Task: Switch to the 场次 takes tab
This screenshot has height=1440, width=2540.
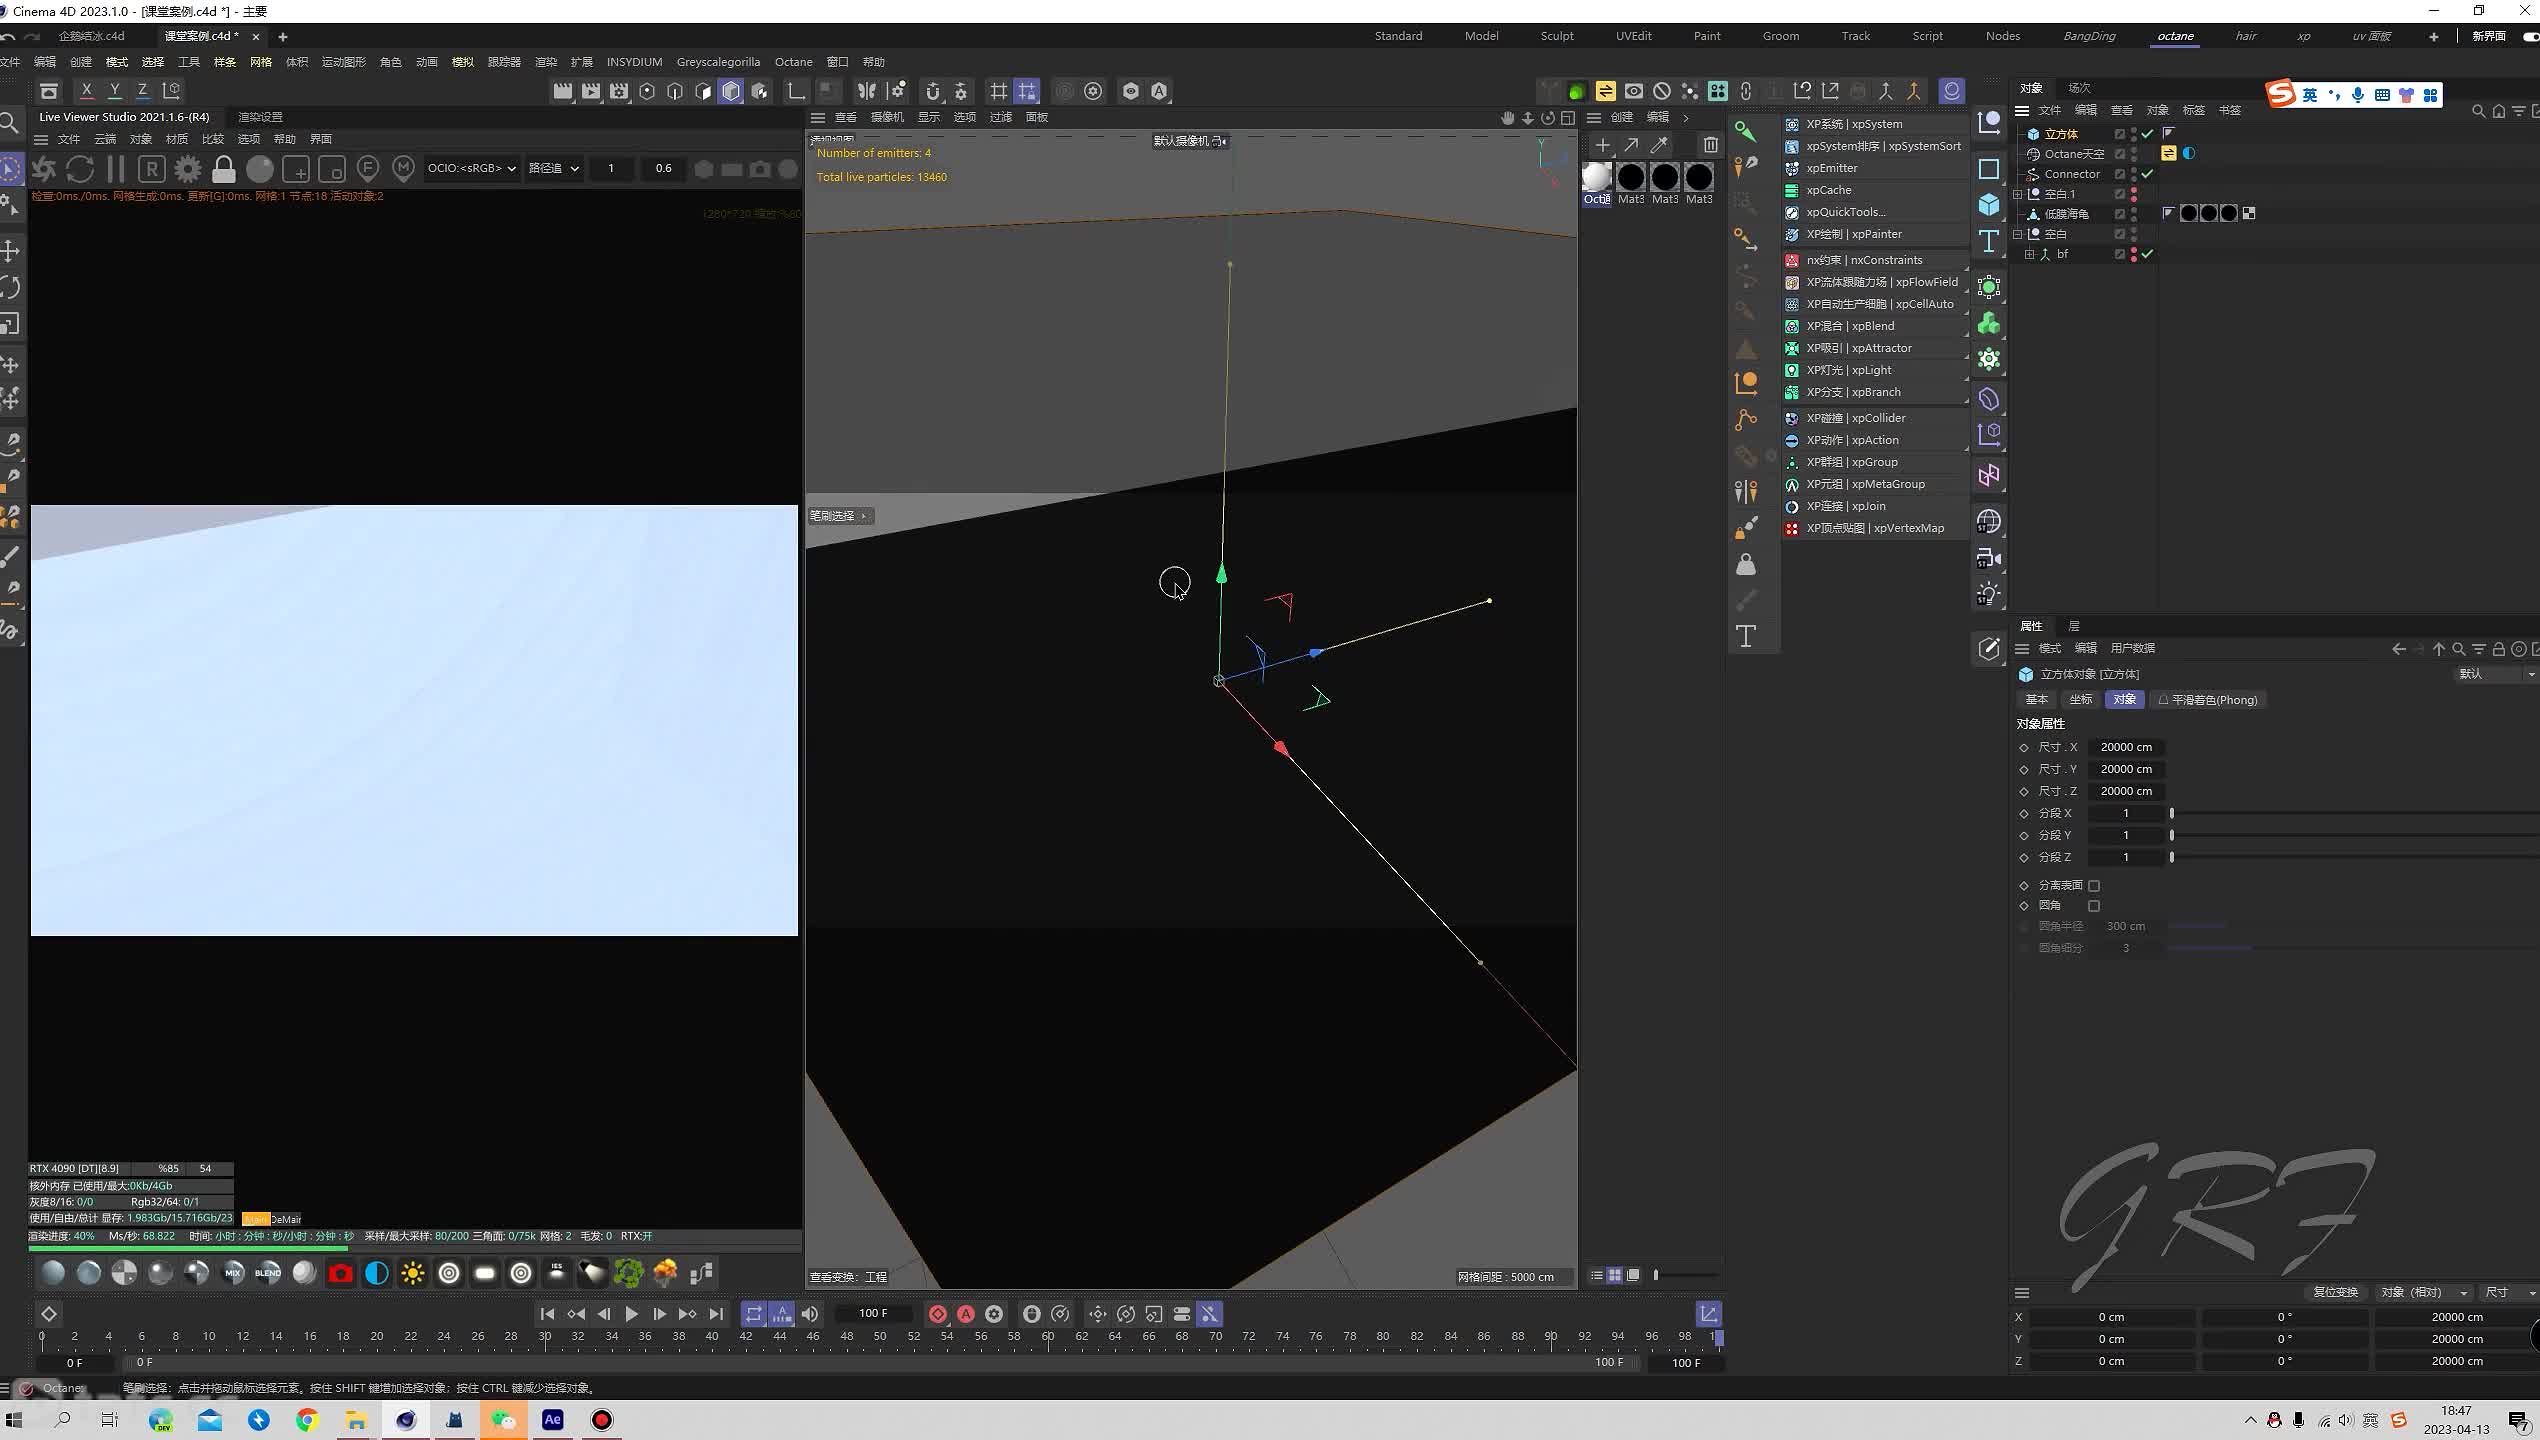Action: pos(2080,88)
